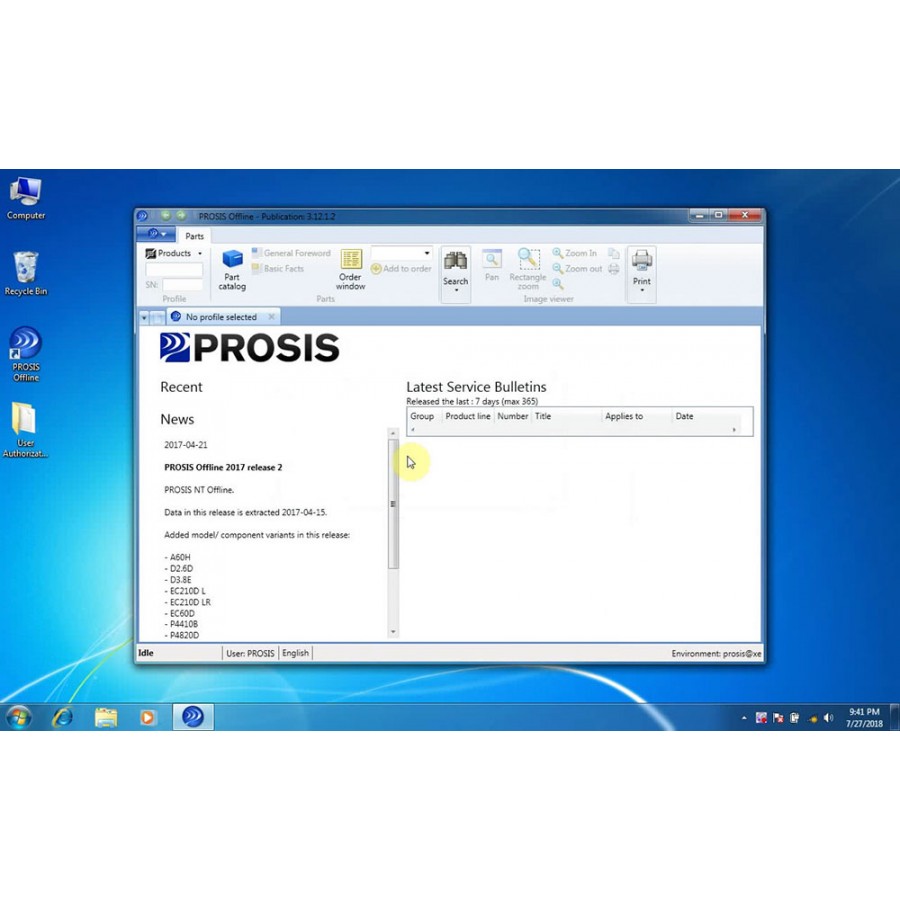Click the volume icon in system tray

(x=828, y=718)
